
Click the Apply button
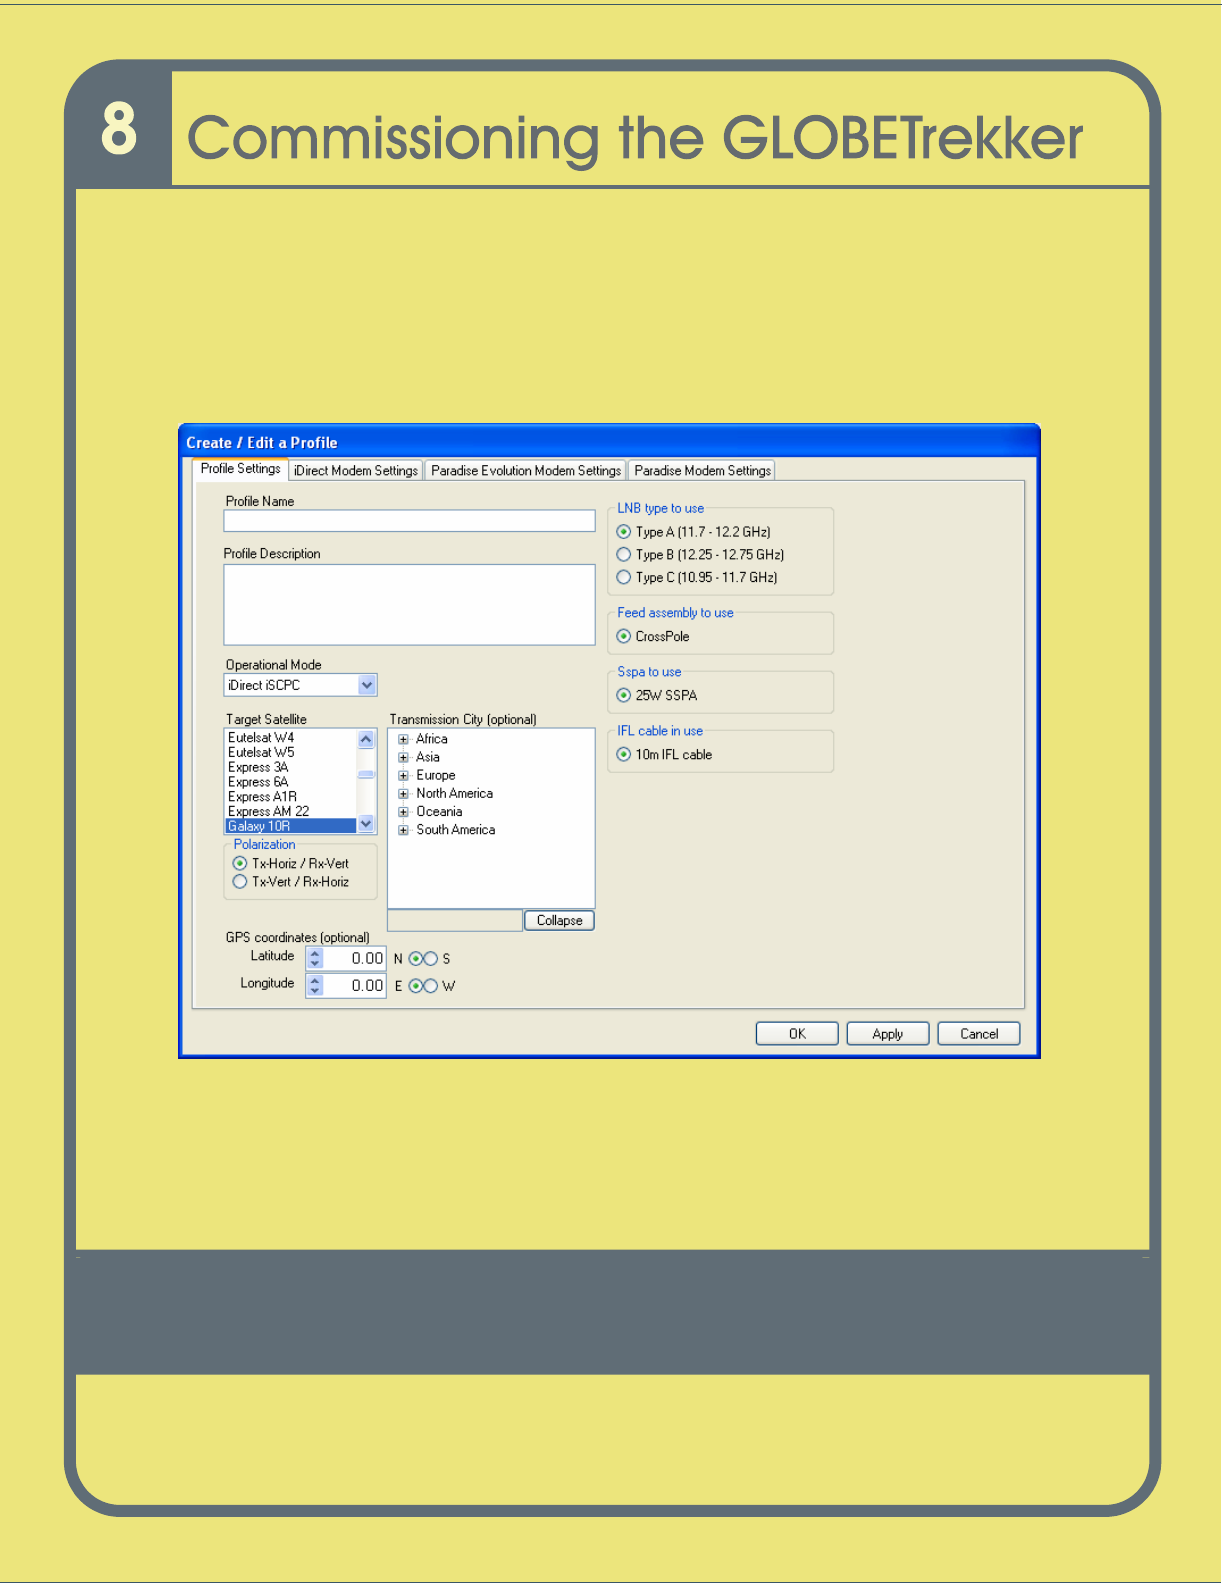point(888,1034)
